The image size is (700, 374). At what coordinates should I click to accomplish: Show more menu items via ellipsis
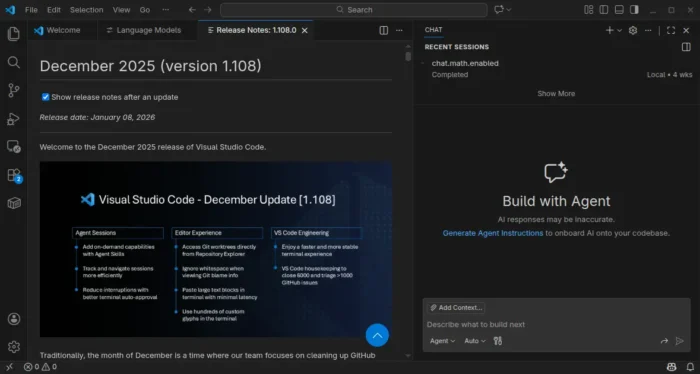coord(166,9)
